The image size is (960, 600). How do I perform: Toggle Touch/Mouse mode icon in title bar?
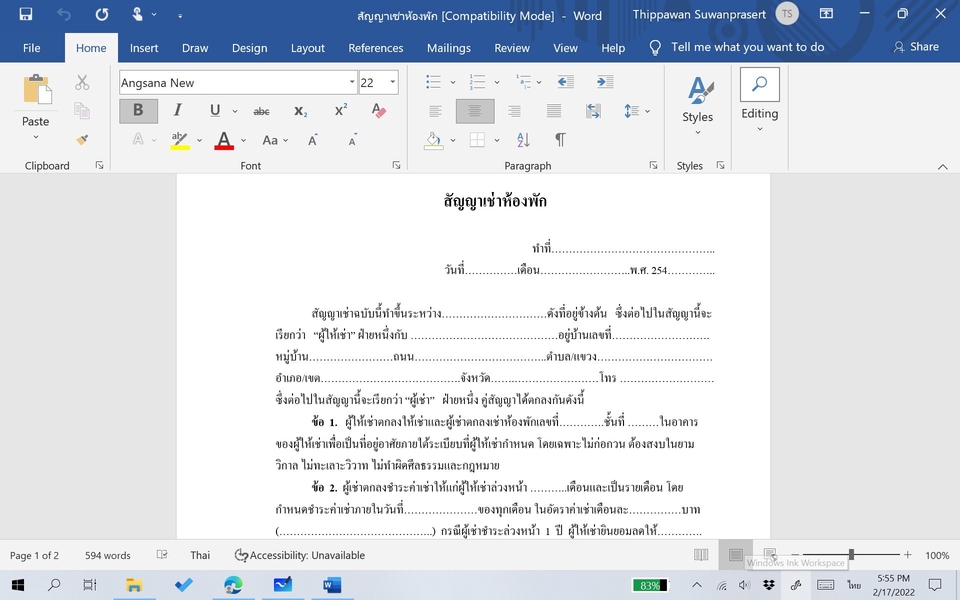[x=138, y=14]
